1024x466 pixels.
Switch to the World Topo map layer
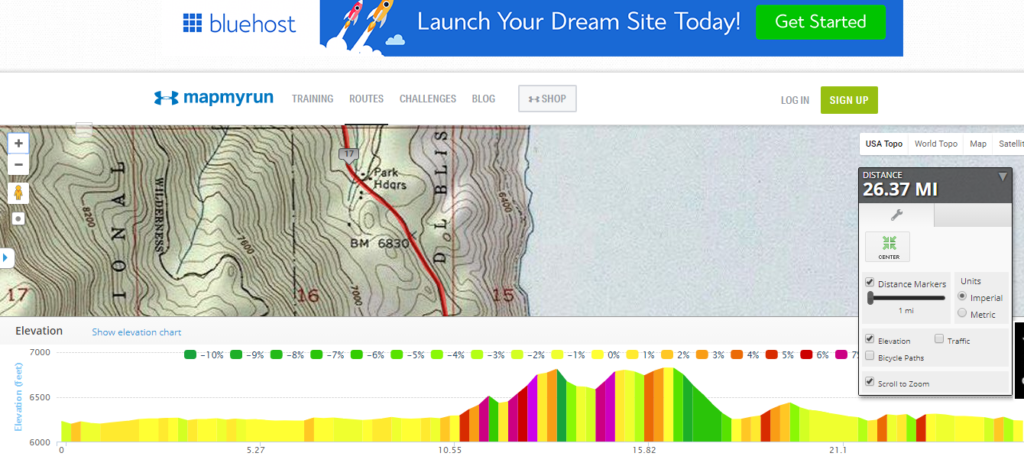coord(936,144)
